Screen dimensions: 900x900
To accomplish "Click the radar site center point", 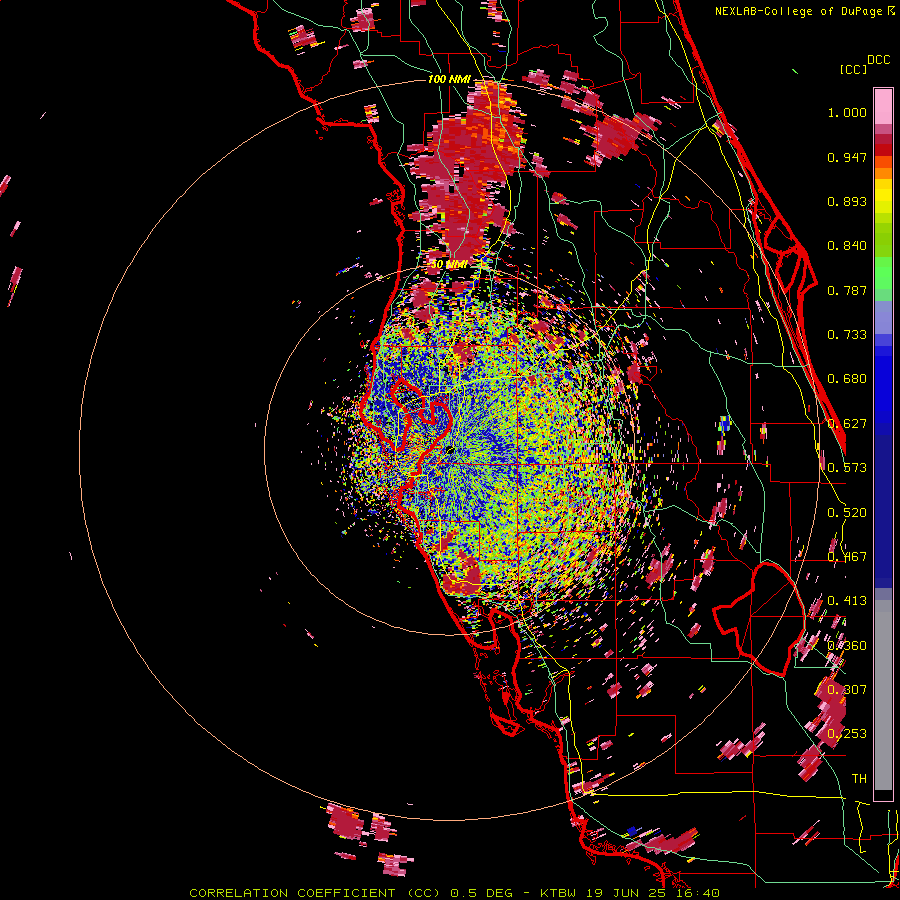I will point(449,451).
